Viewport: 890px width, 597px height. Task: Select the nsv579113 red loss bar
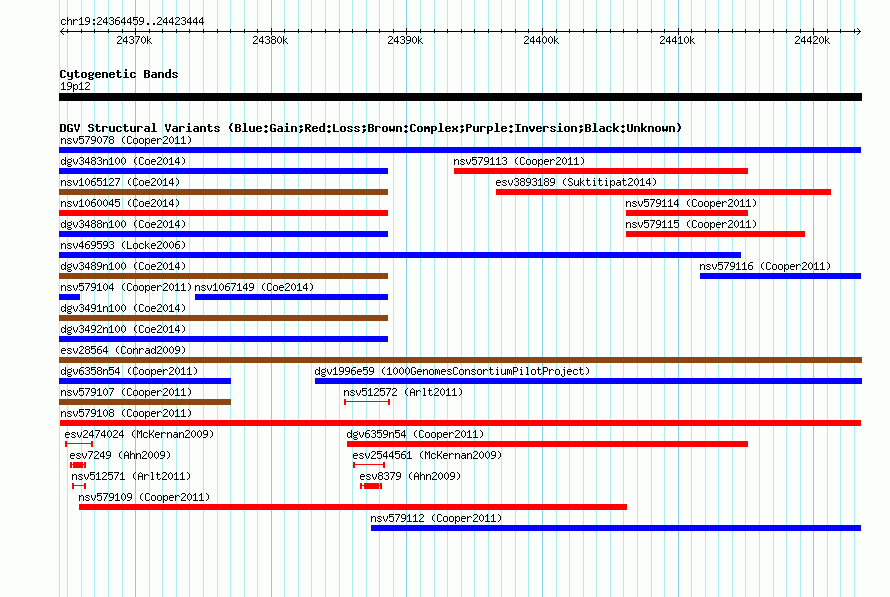click(601, 171)
